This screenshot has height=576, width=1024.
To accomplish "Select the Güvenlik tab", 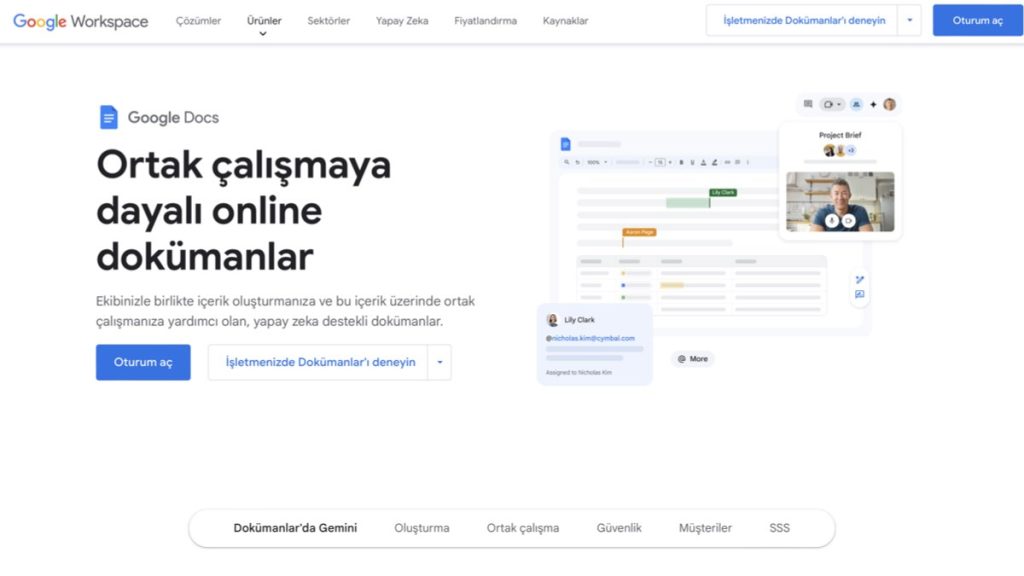I will pyautogui.click(x=619, y=528).
